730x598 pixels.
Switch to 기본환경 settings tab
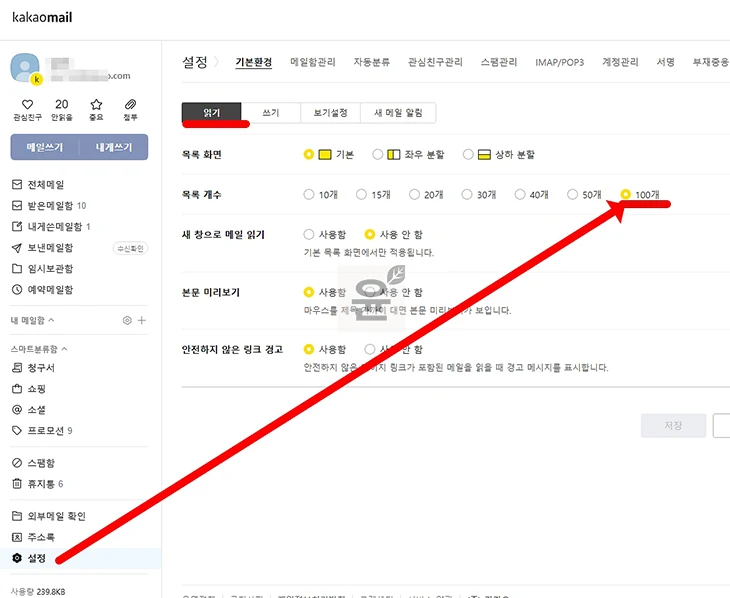[x=254, y=62]
